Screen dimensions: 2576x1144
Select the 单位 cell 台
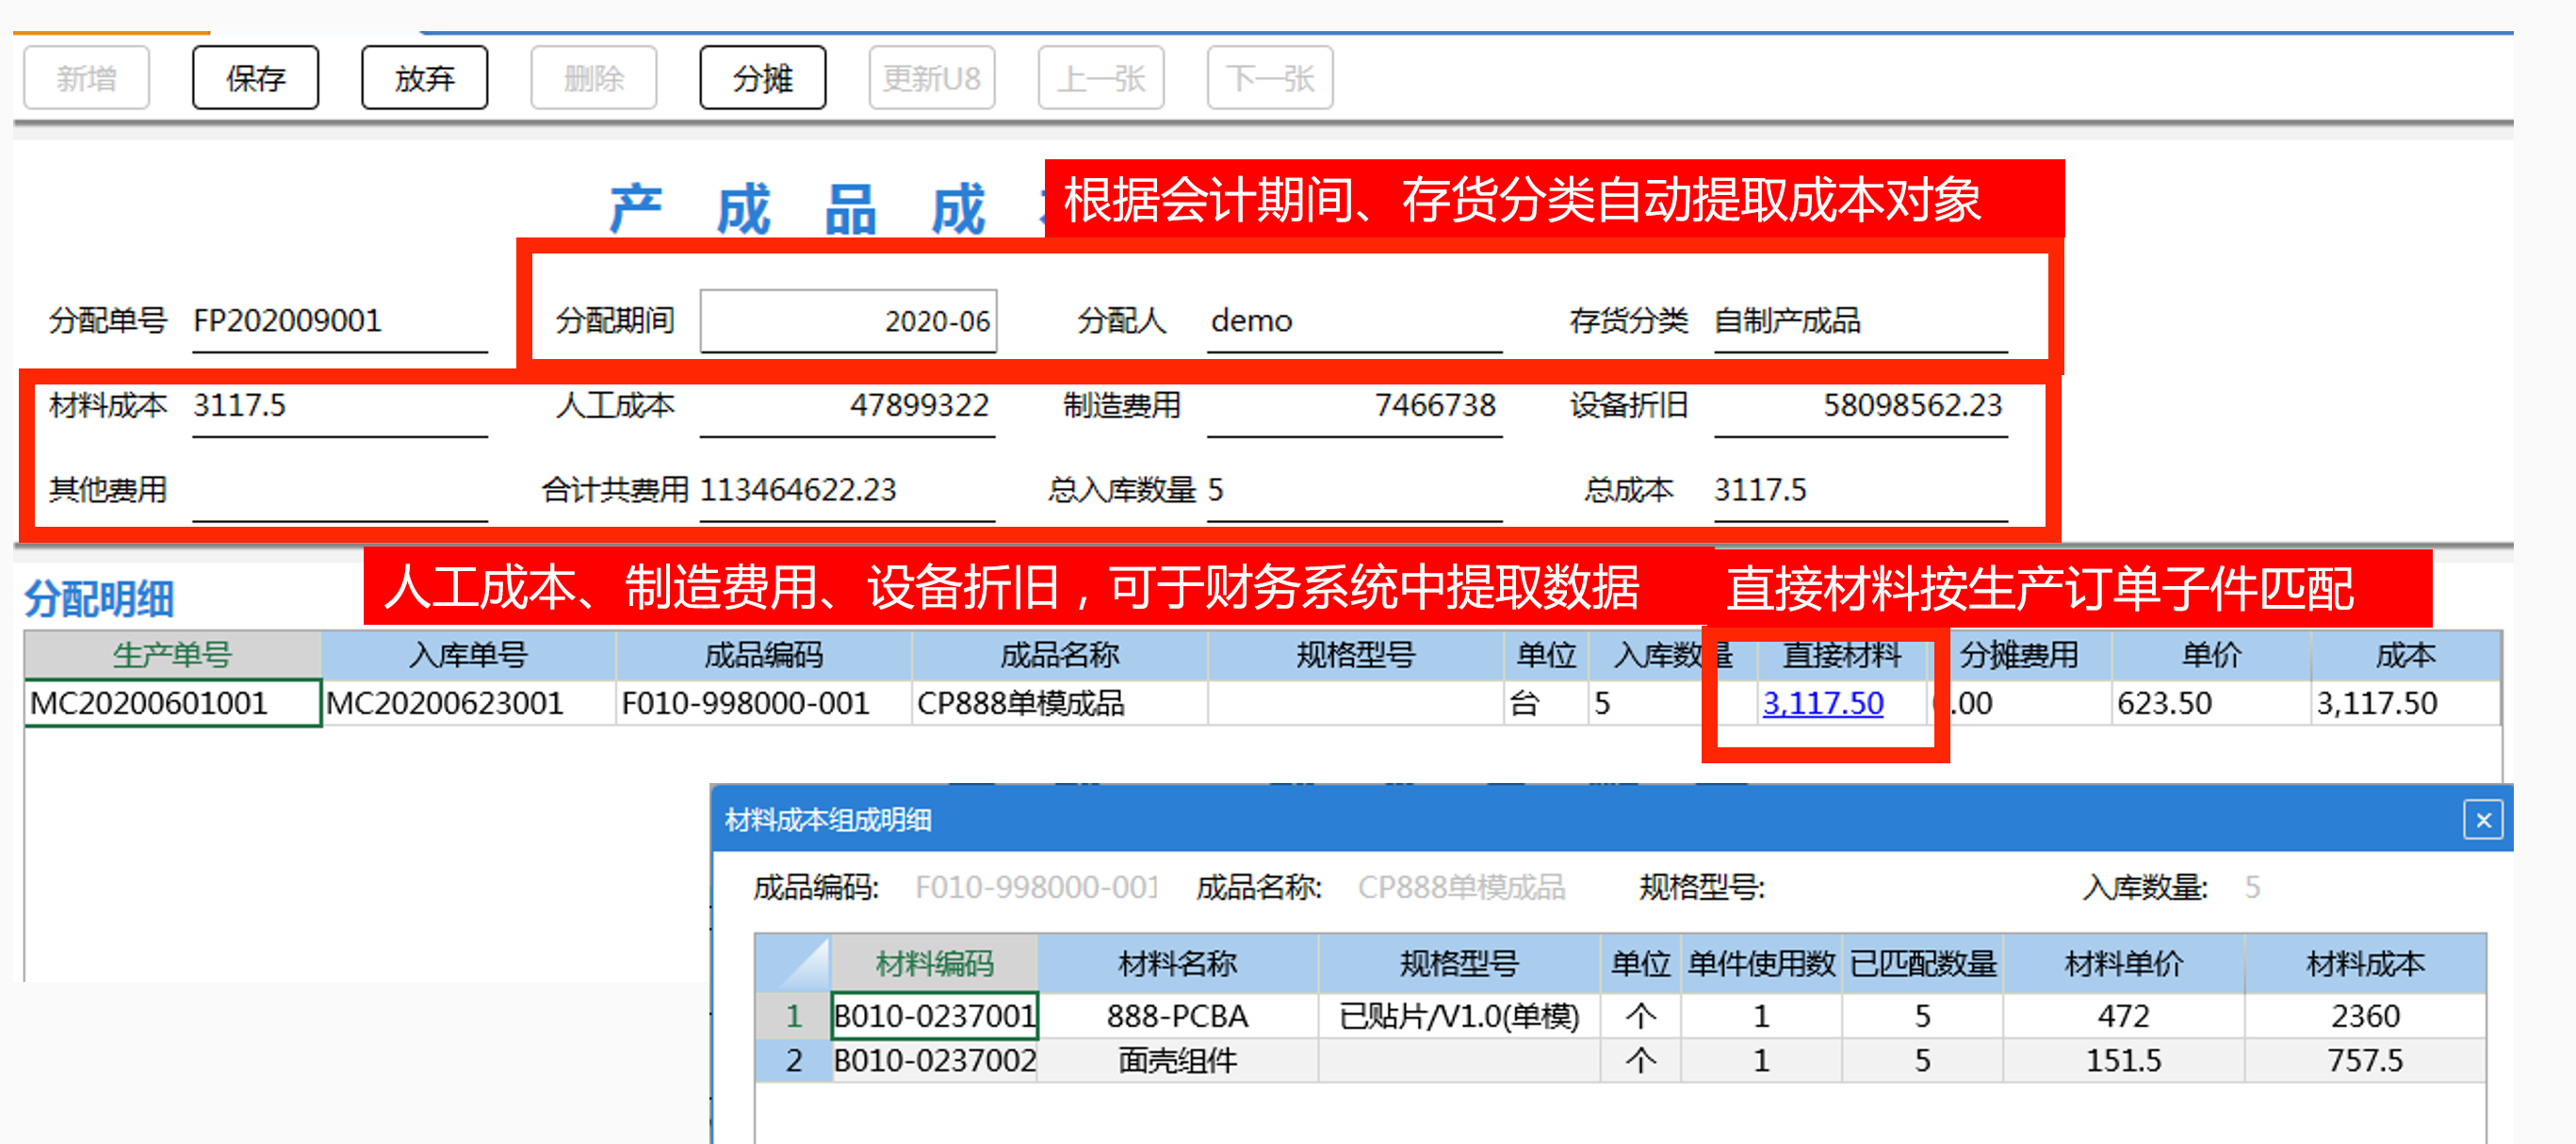click(1545, 704)
